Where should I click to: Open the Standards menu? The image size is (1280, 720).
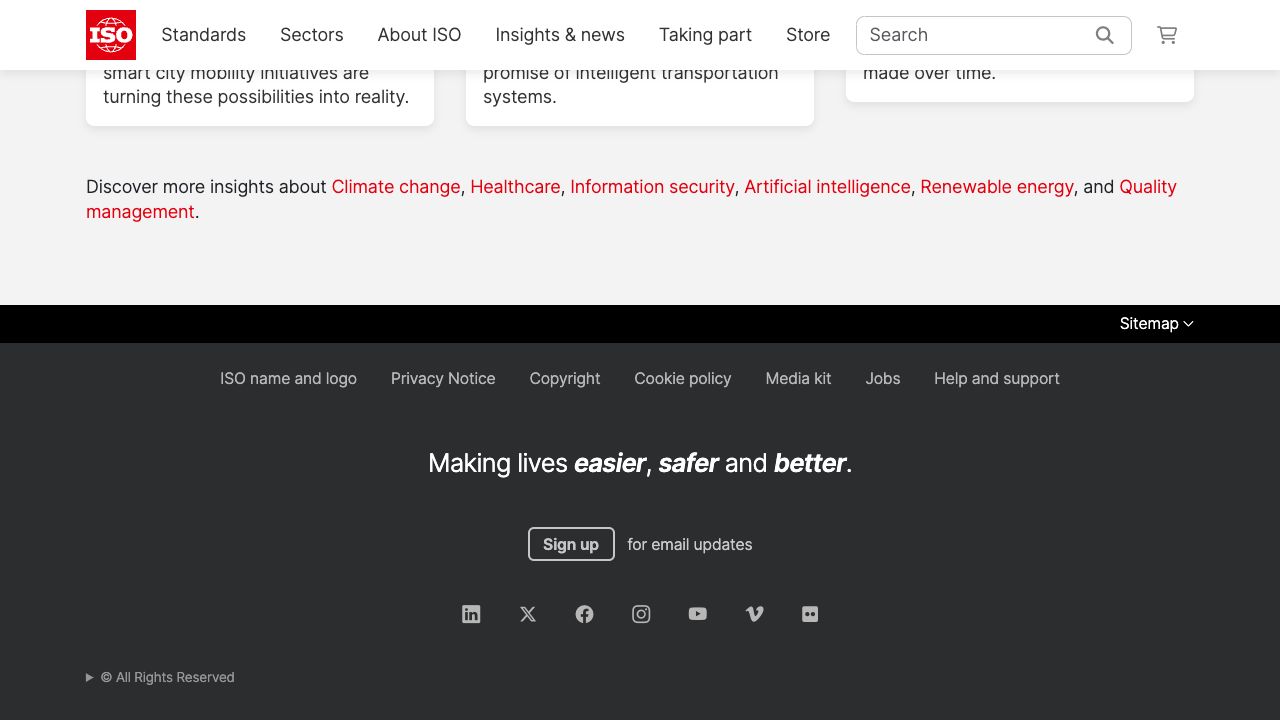click(x=203, y=35)
